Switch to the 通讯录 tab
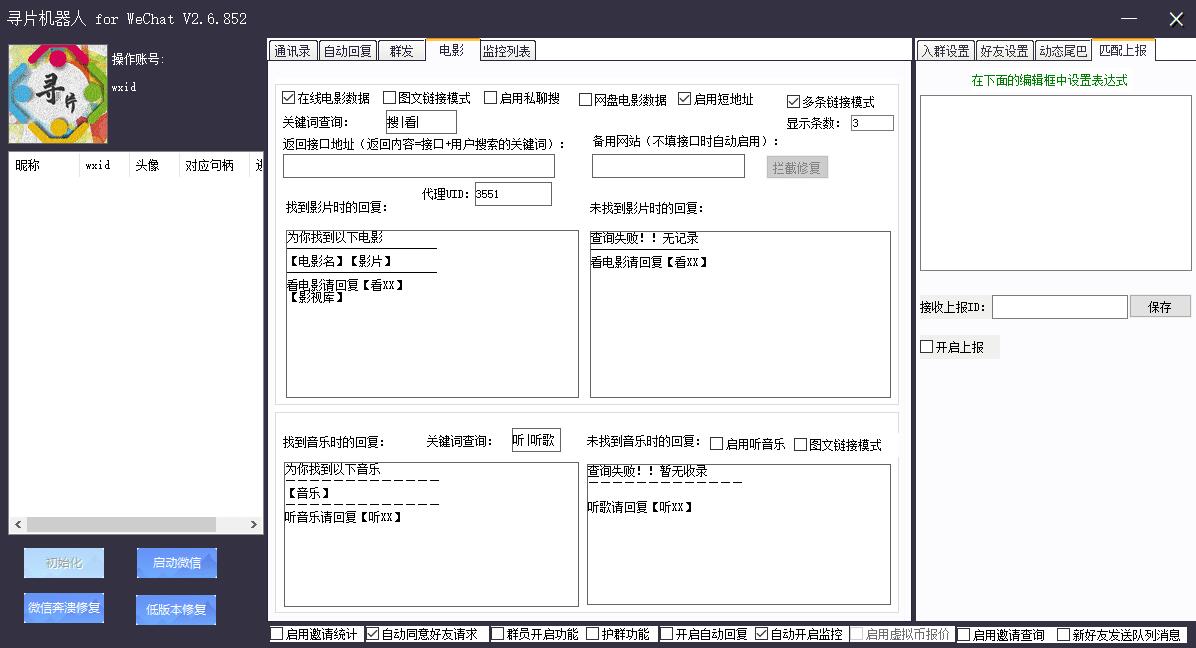1196x648 pixels. coord(293,51)
